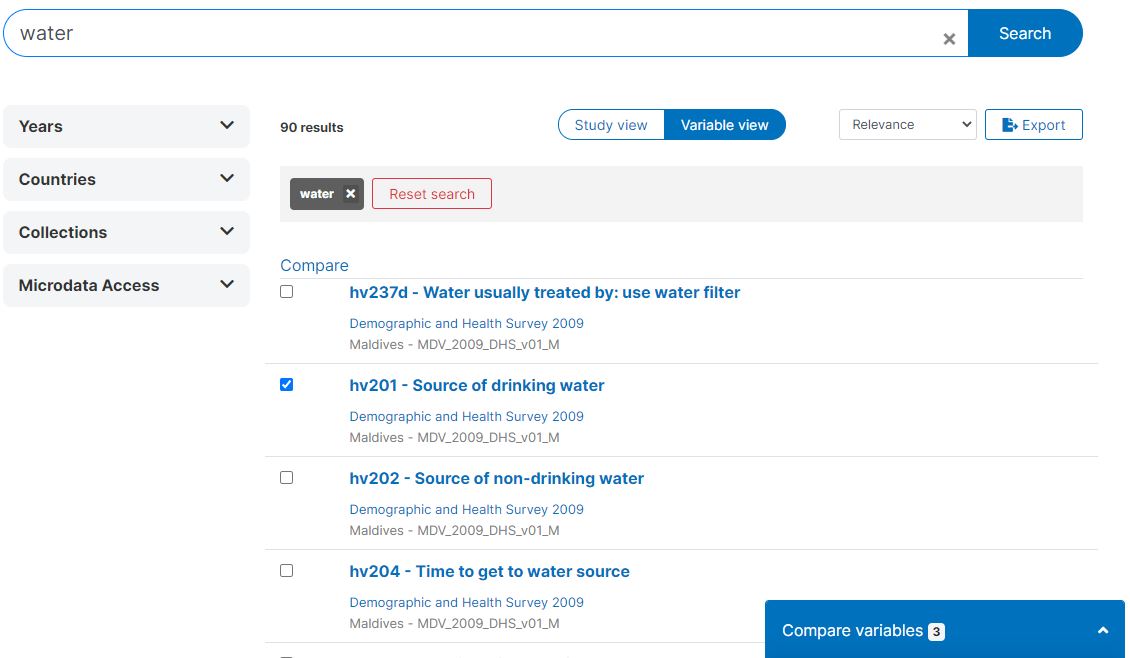1130x658 pixels.
Task: Check the hv237d water filter checkbox
Action: [x=287, y=292]
